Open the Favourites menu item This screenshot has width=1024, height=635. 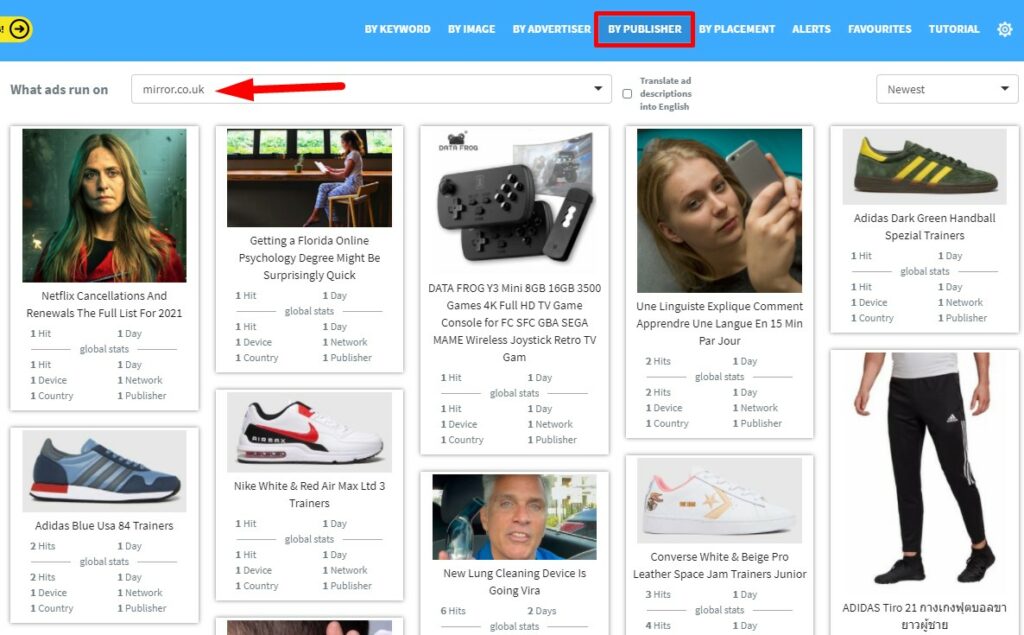(x=879, y=29)
